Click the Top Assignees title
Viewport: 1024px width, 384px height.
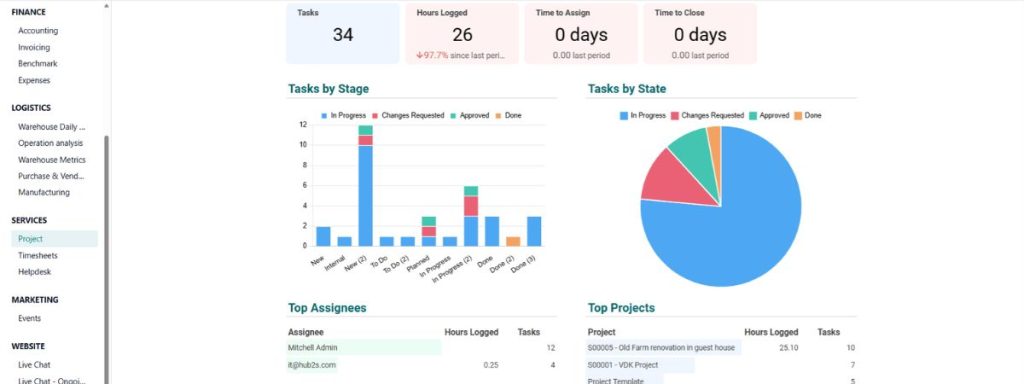click(x=327, y=308)
